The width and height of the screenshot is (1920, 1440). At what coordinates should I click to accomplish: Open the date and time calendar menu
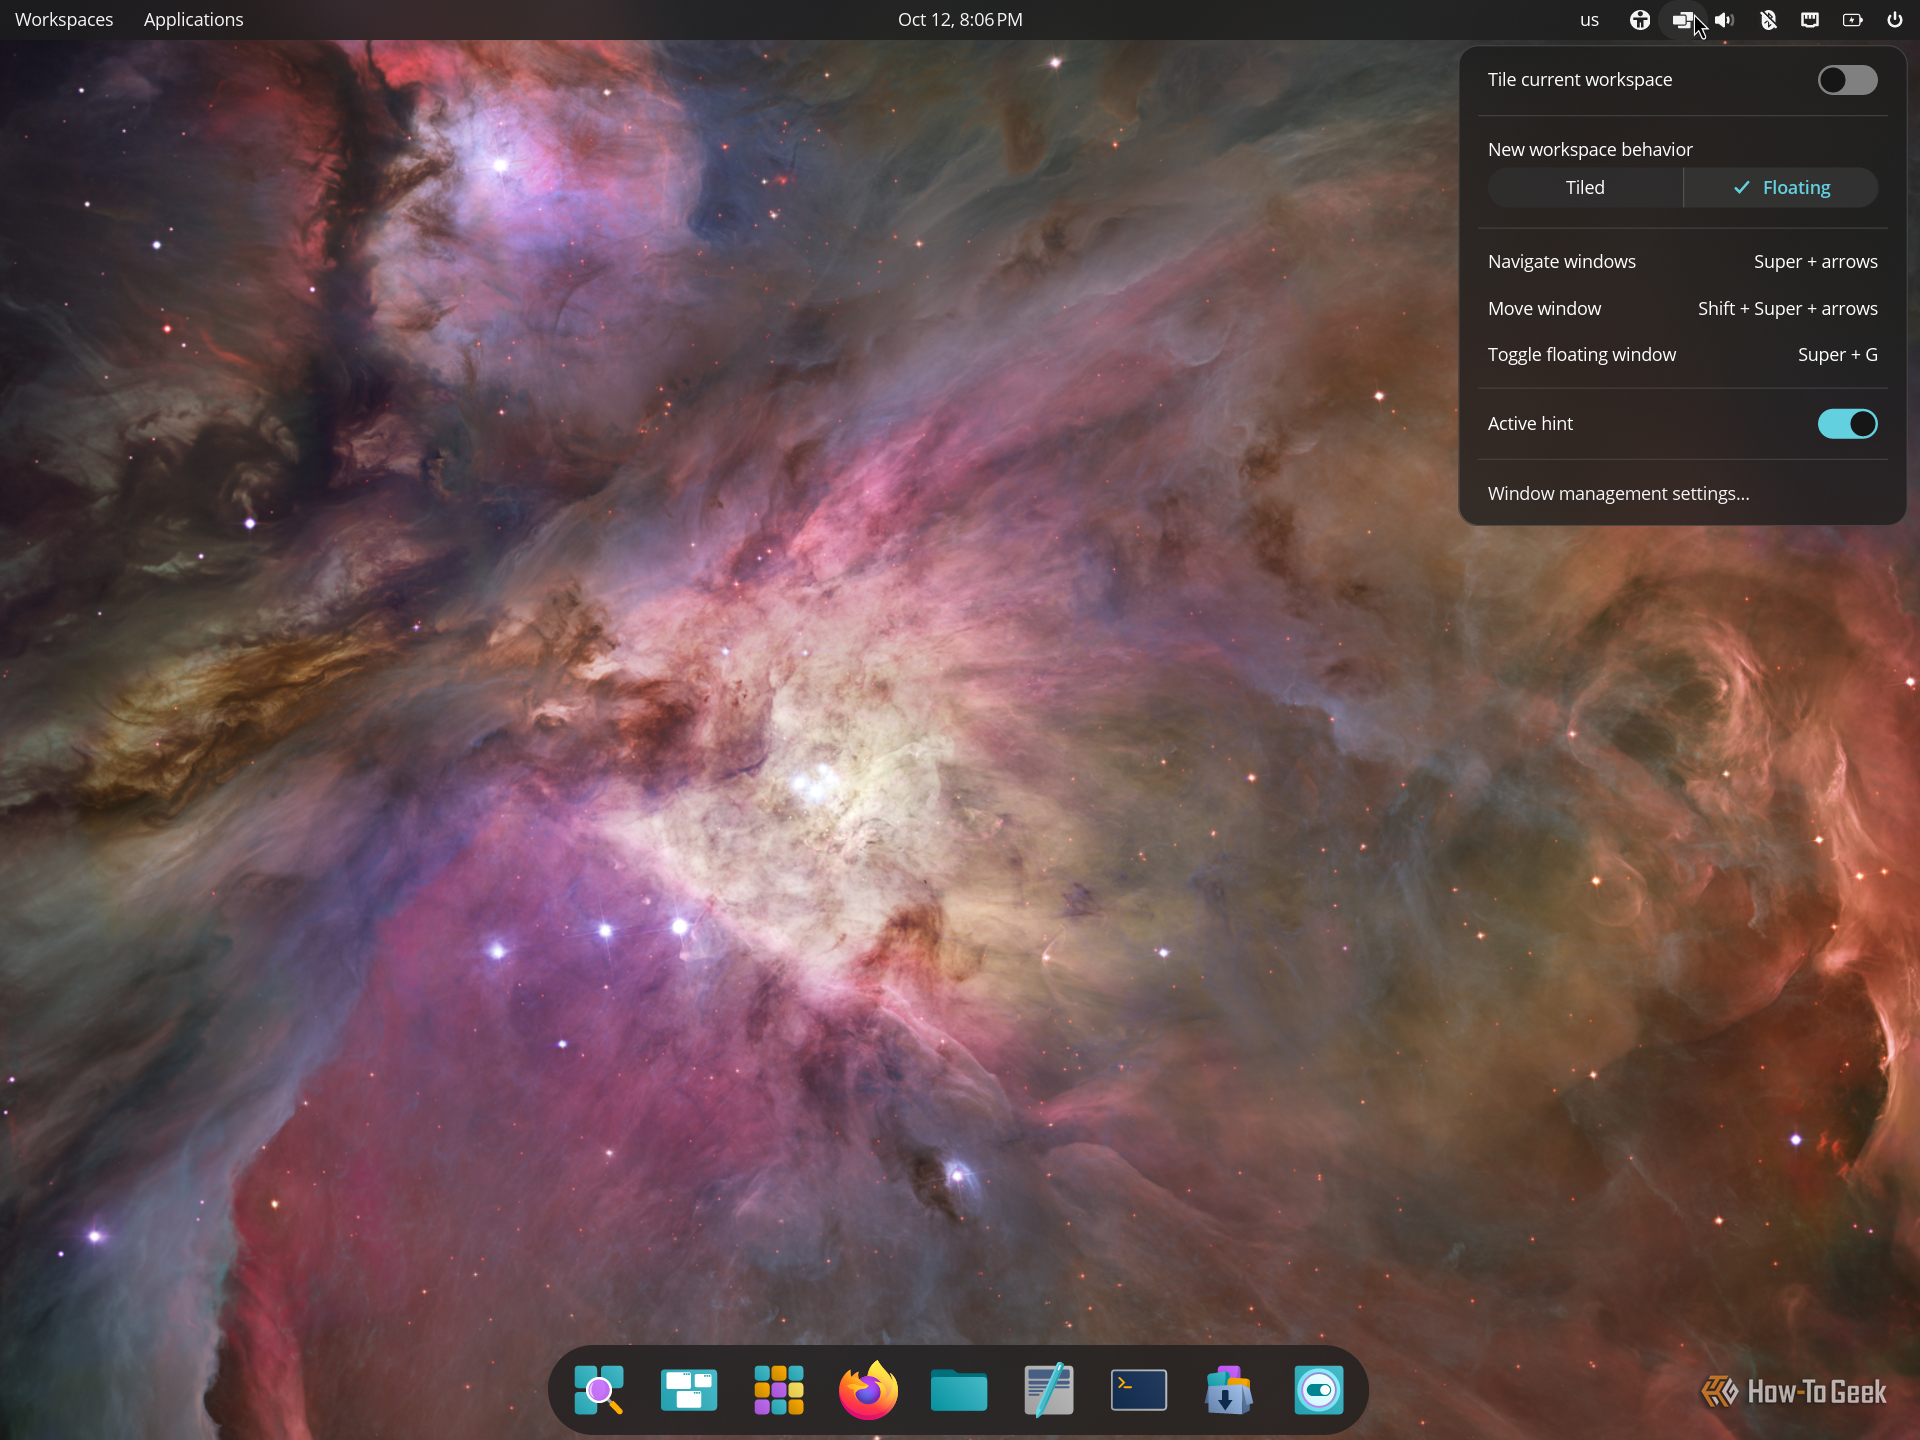[x=960, y=20]
